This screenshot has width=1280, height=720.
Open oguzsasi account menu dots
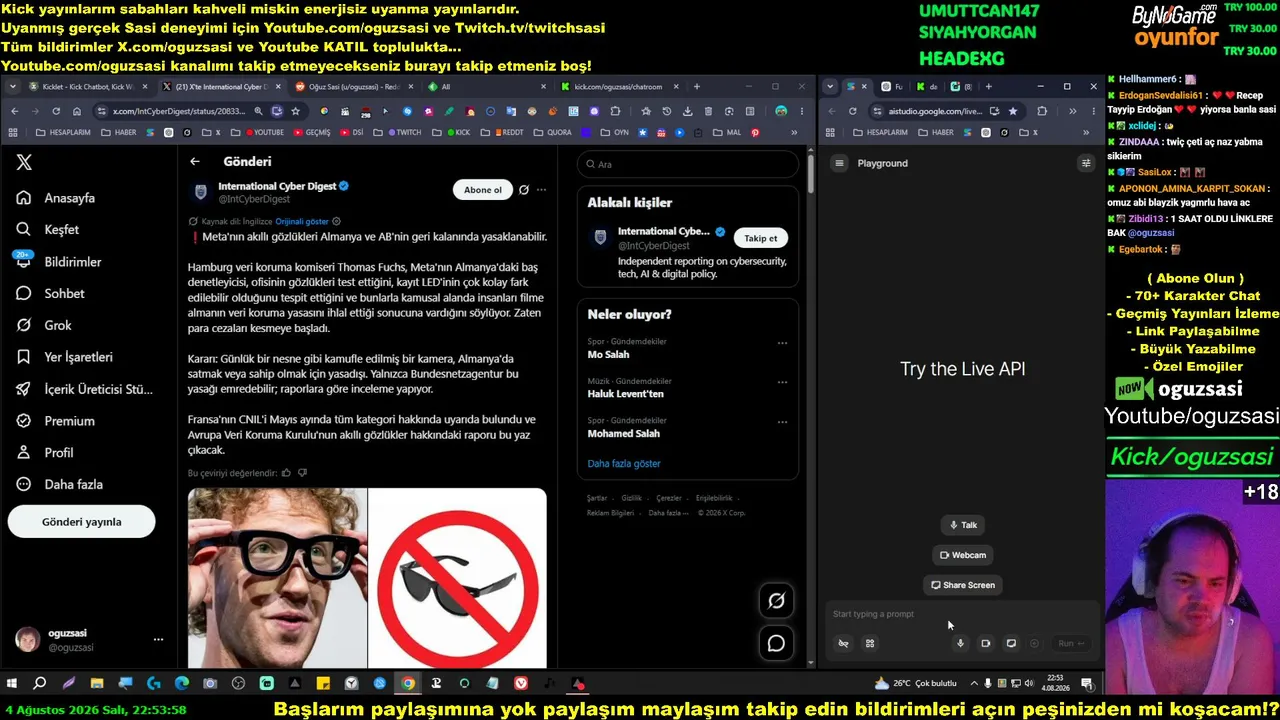click(158, 639)
